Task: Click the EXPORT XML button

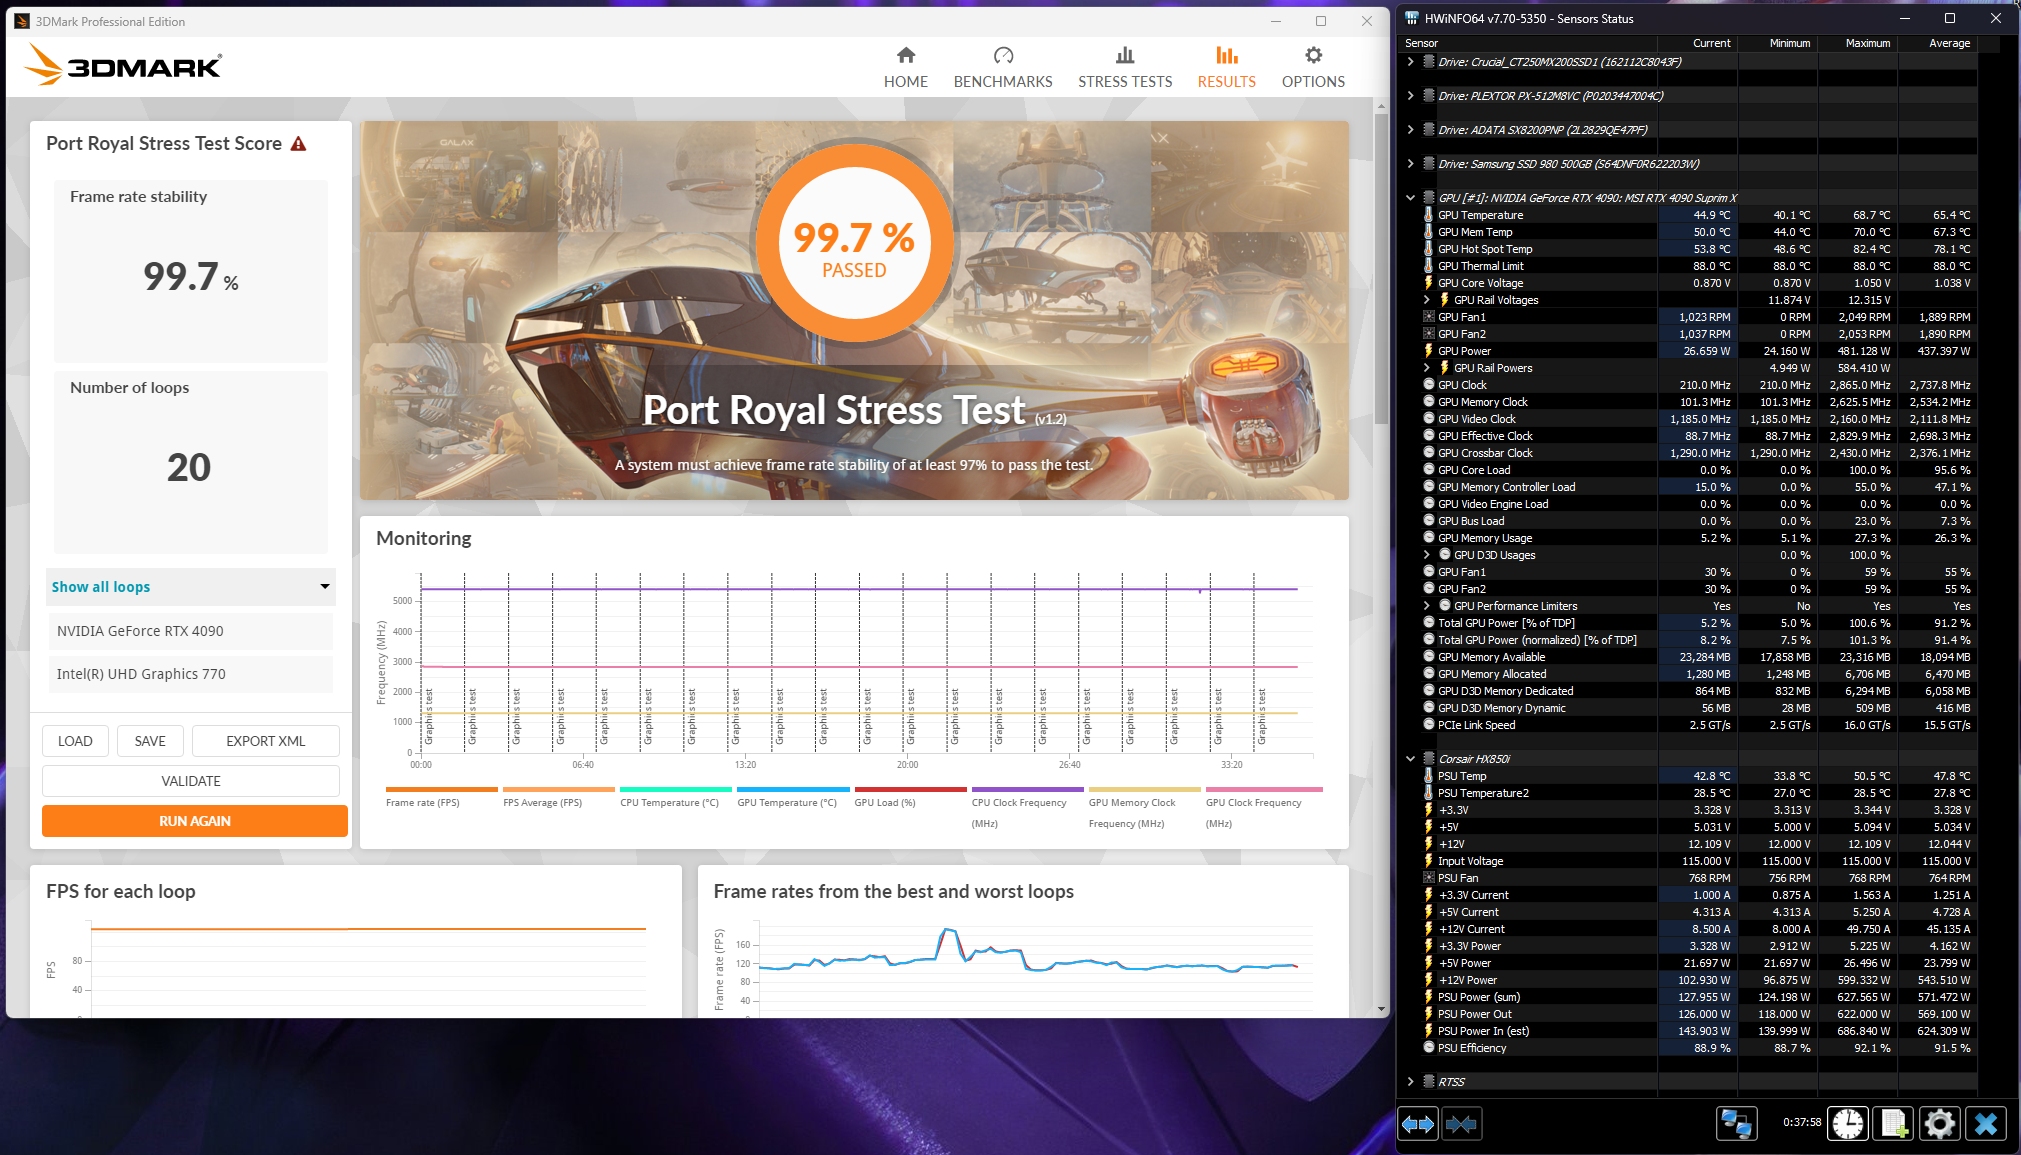Action: 265,741
